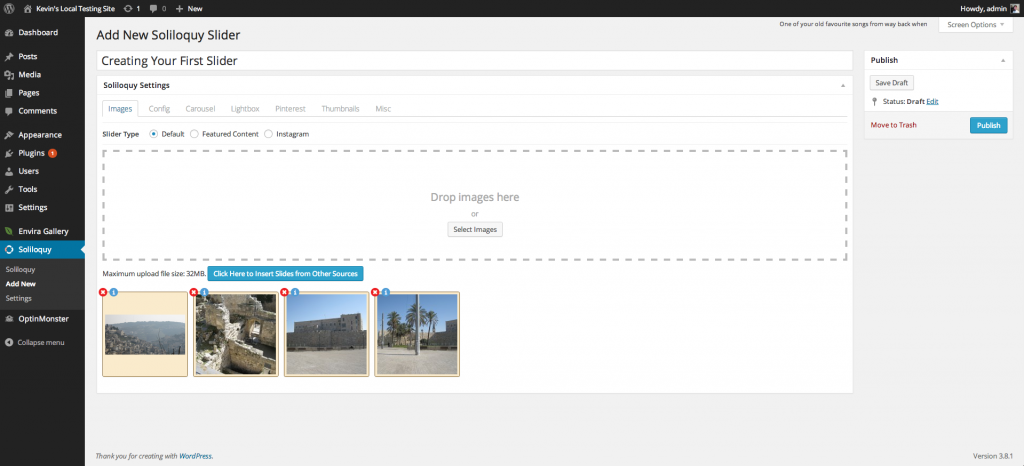Viewport: 1024px width, 466px height.
Task: Select Instagram slider type
Action: (268, 134)
